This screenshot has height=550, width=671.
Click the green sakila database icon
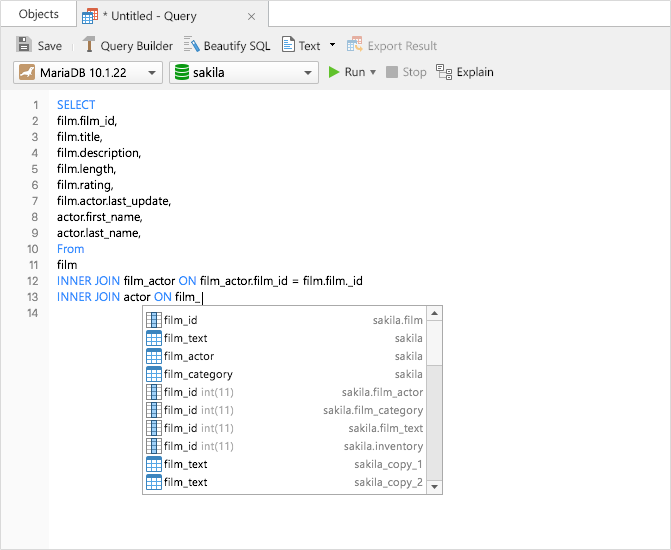(x=181, y=72)
